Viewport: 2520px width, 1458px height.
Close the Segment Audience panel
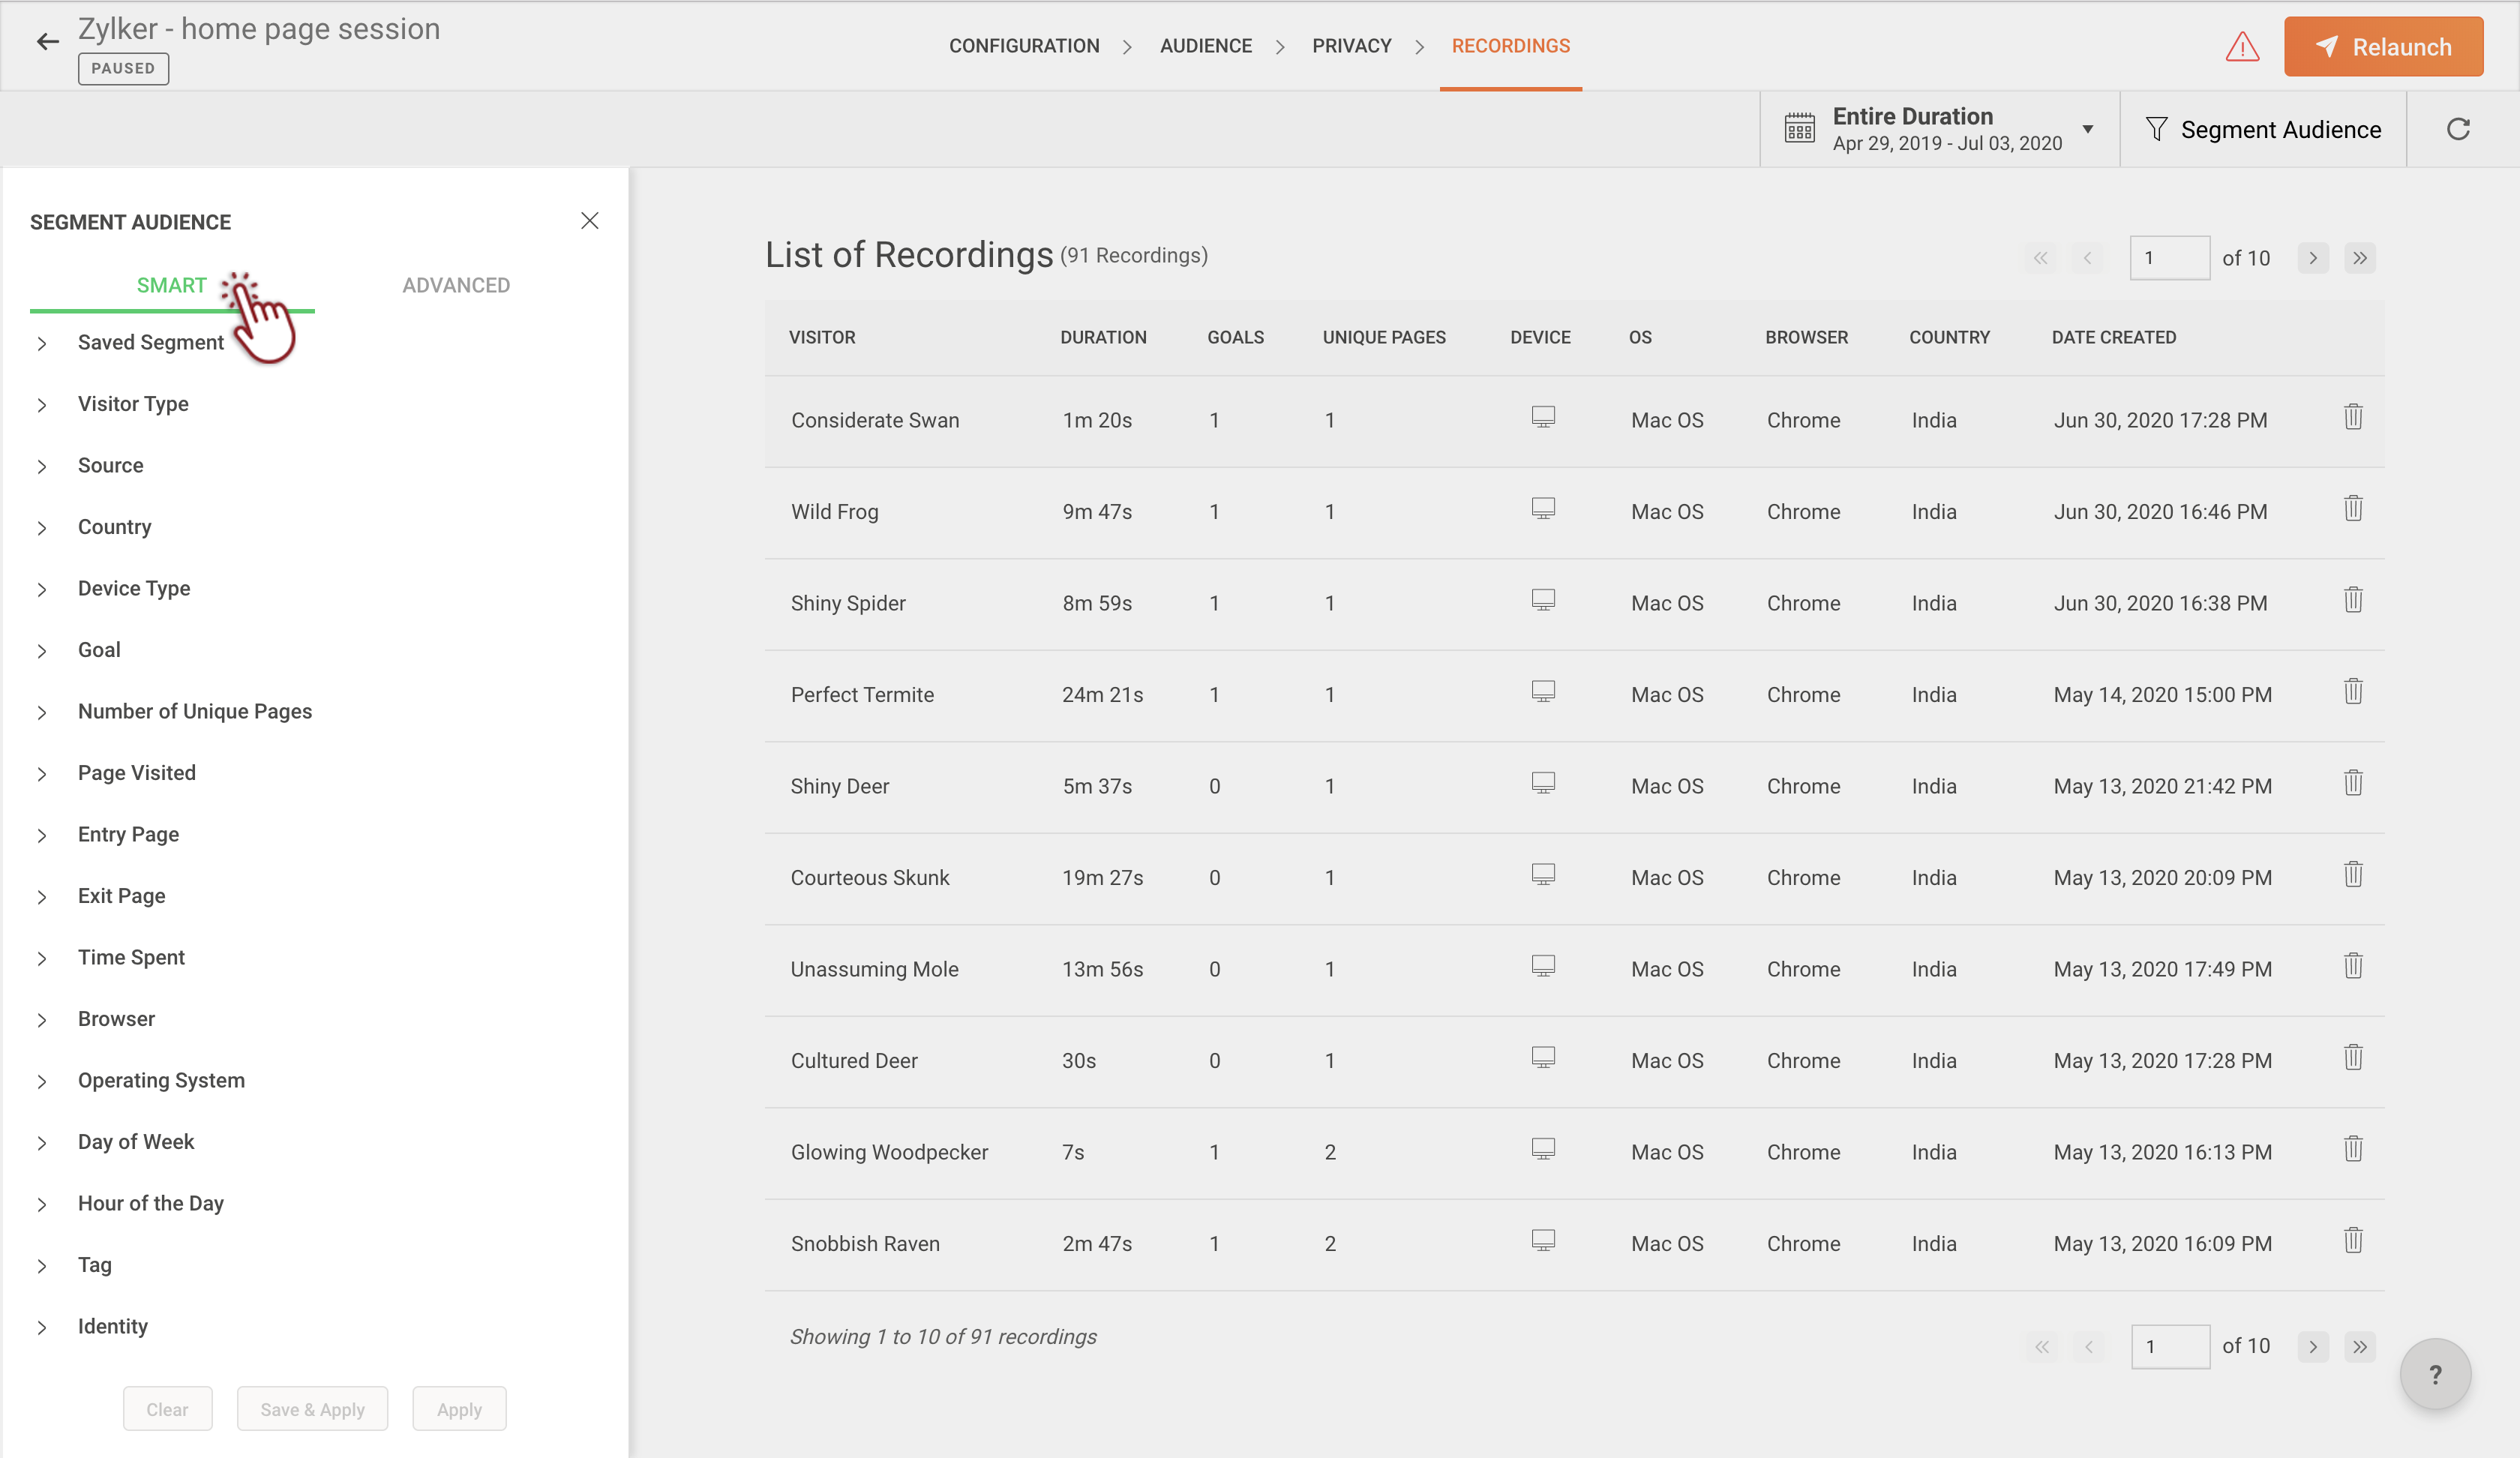[x=589, y=221]
